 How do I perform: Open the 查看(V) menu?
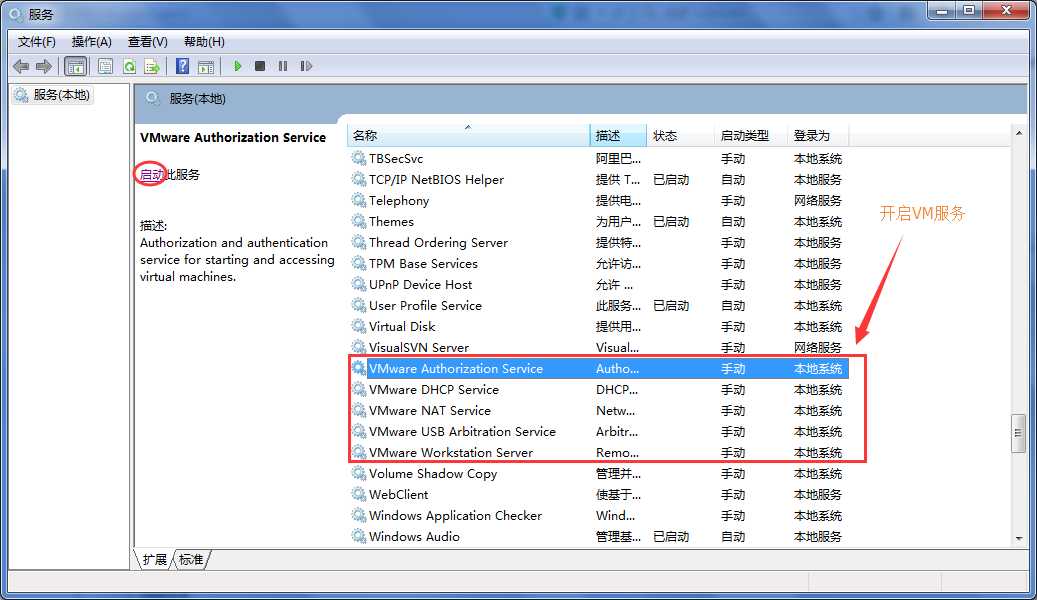tap(147, 42)
